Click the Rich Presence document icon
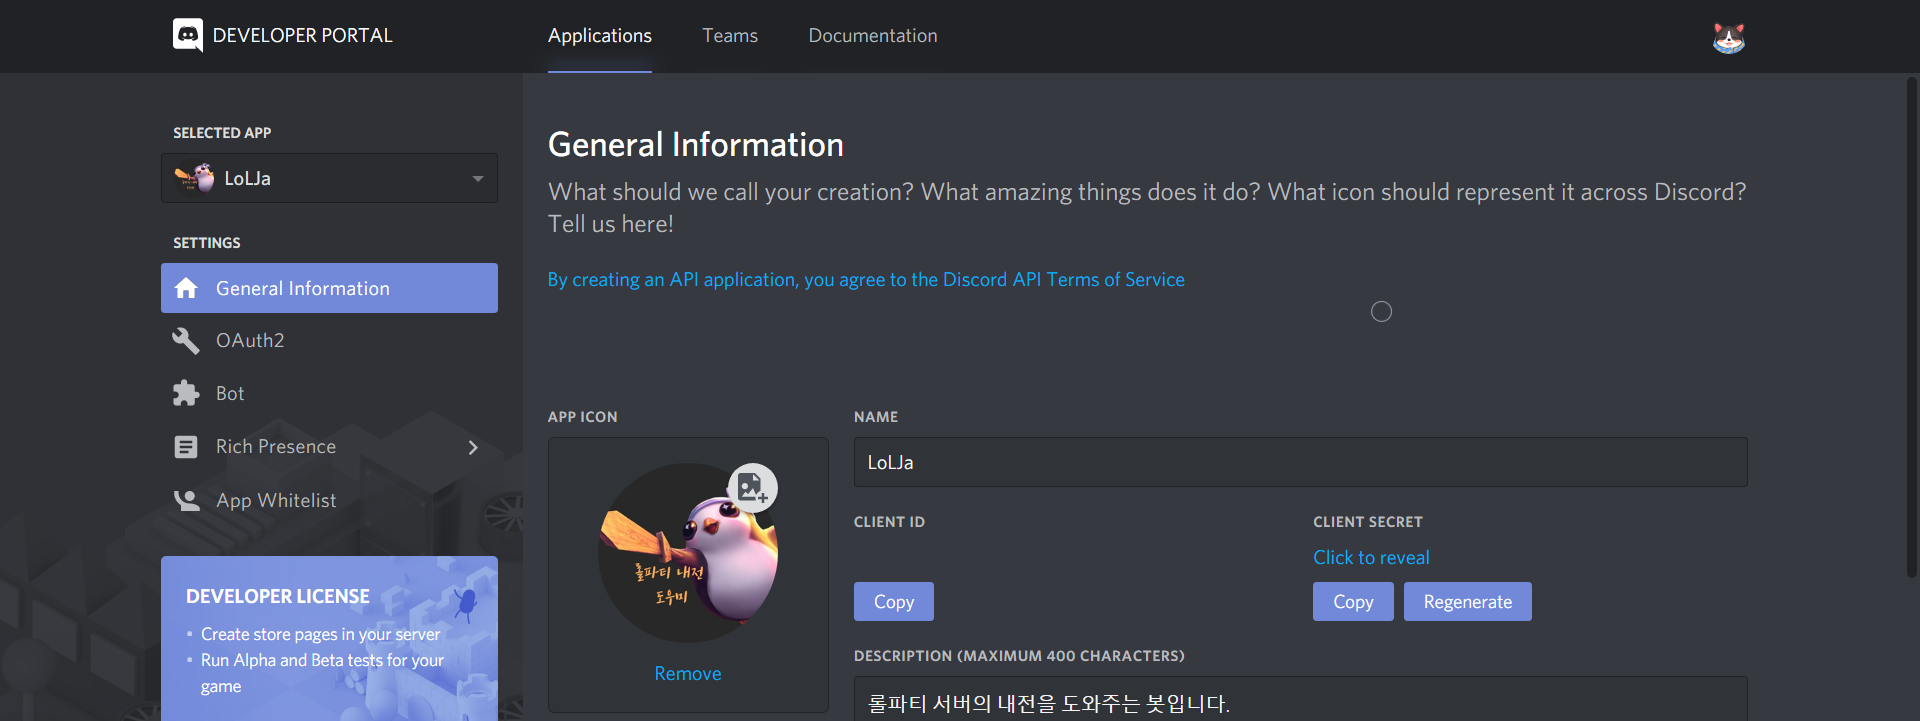The height and width of the screenshot is (721, 1920). (186, 447)
